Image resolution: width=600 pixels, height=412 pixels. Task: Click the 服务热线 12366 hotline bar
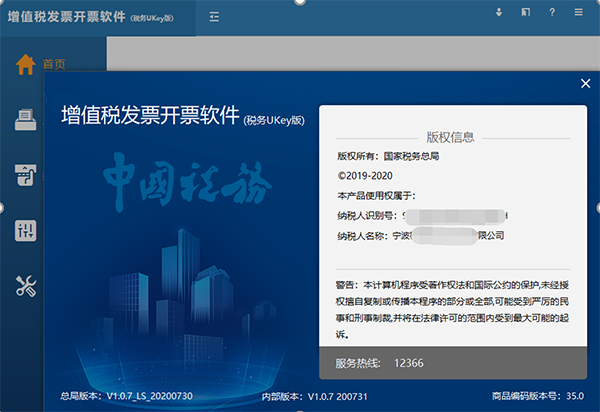(452, 360)
